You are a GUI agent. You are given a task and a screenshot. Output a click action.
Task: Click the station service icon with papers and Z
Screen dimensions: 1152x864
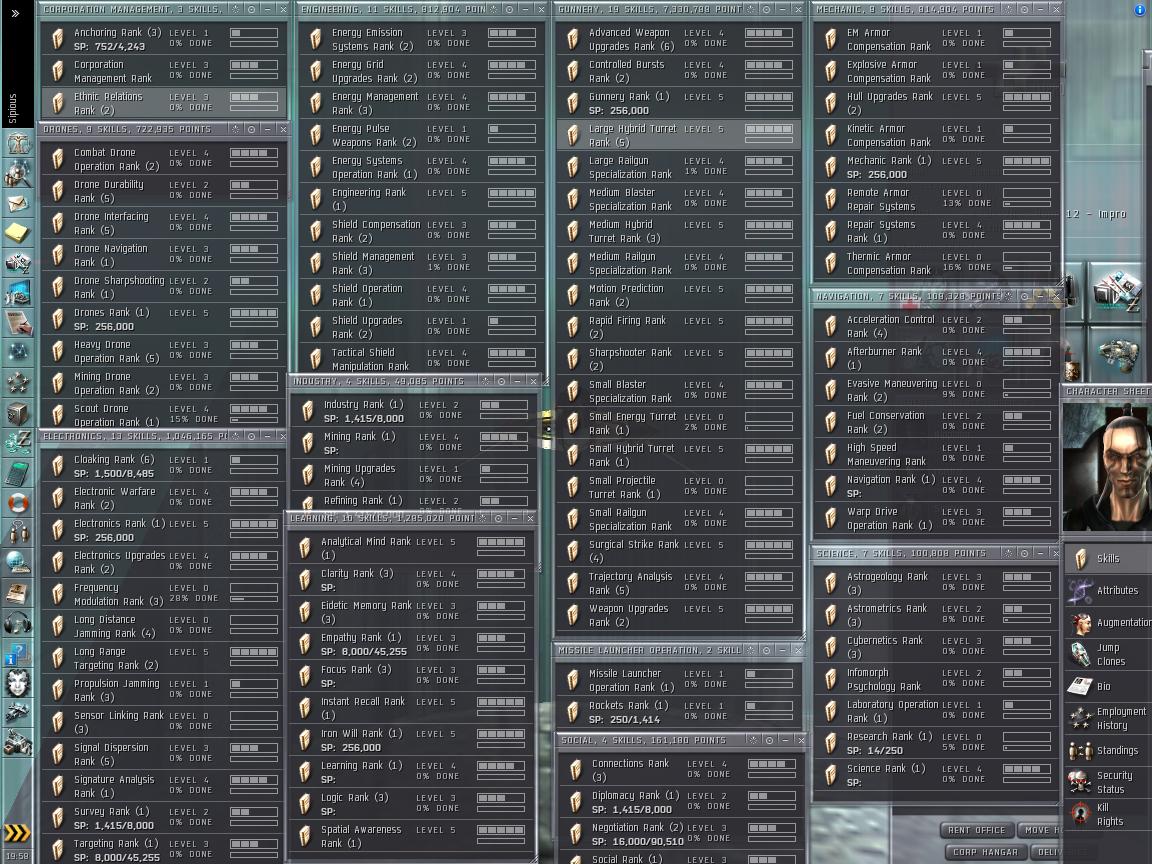coord(1117,292)
